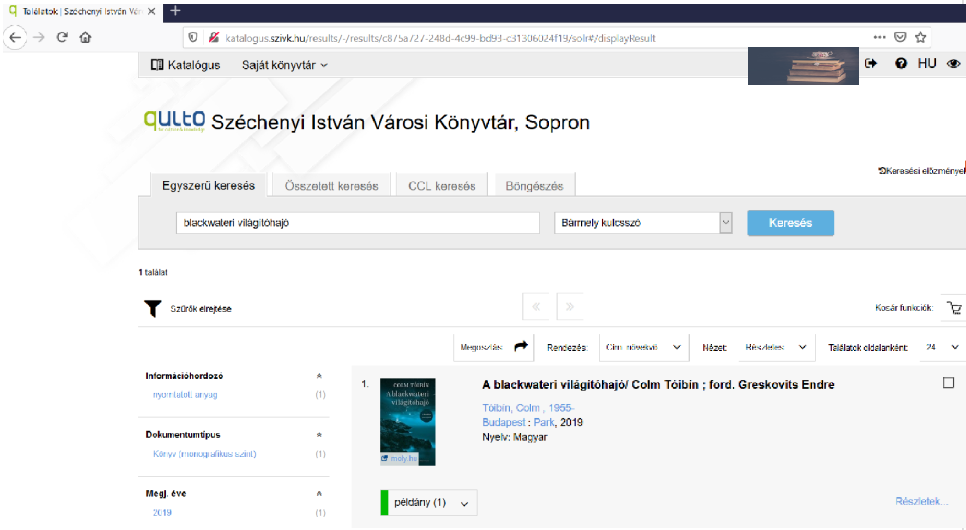
Task: Collapse the Információhordozó facet
Action: 319,376
